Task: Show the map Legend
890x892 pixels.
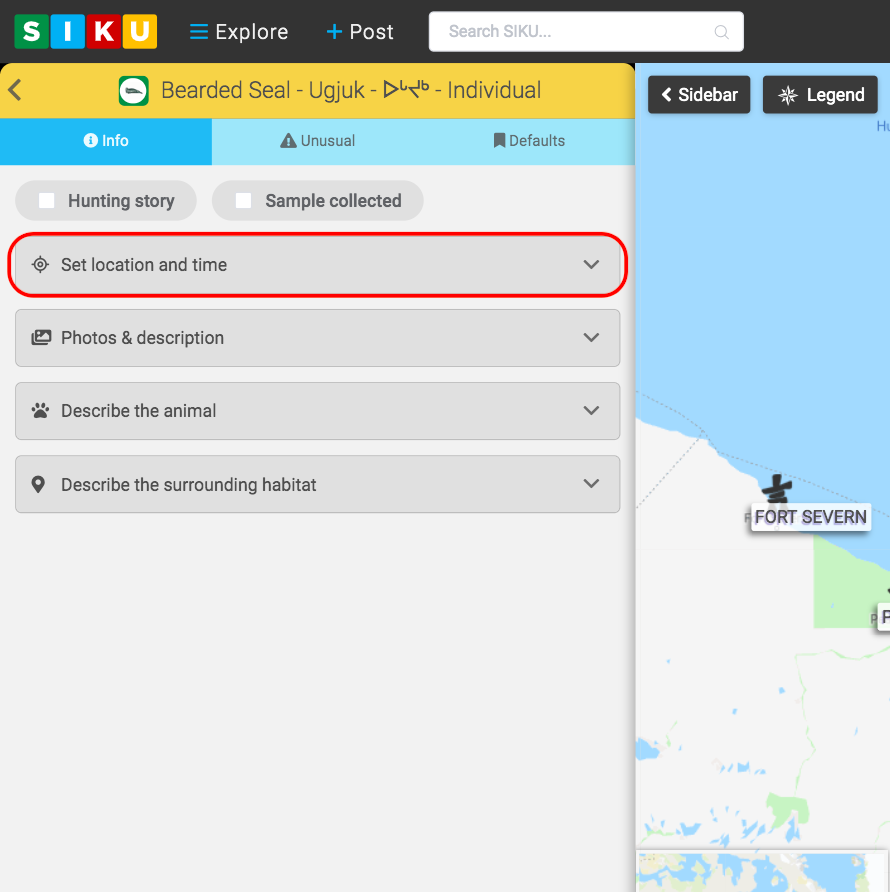Action: click(x=820, y=95)
